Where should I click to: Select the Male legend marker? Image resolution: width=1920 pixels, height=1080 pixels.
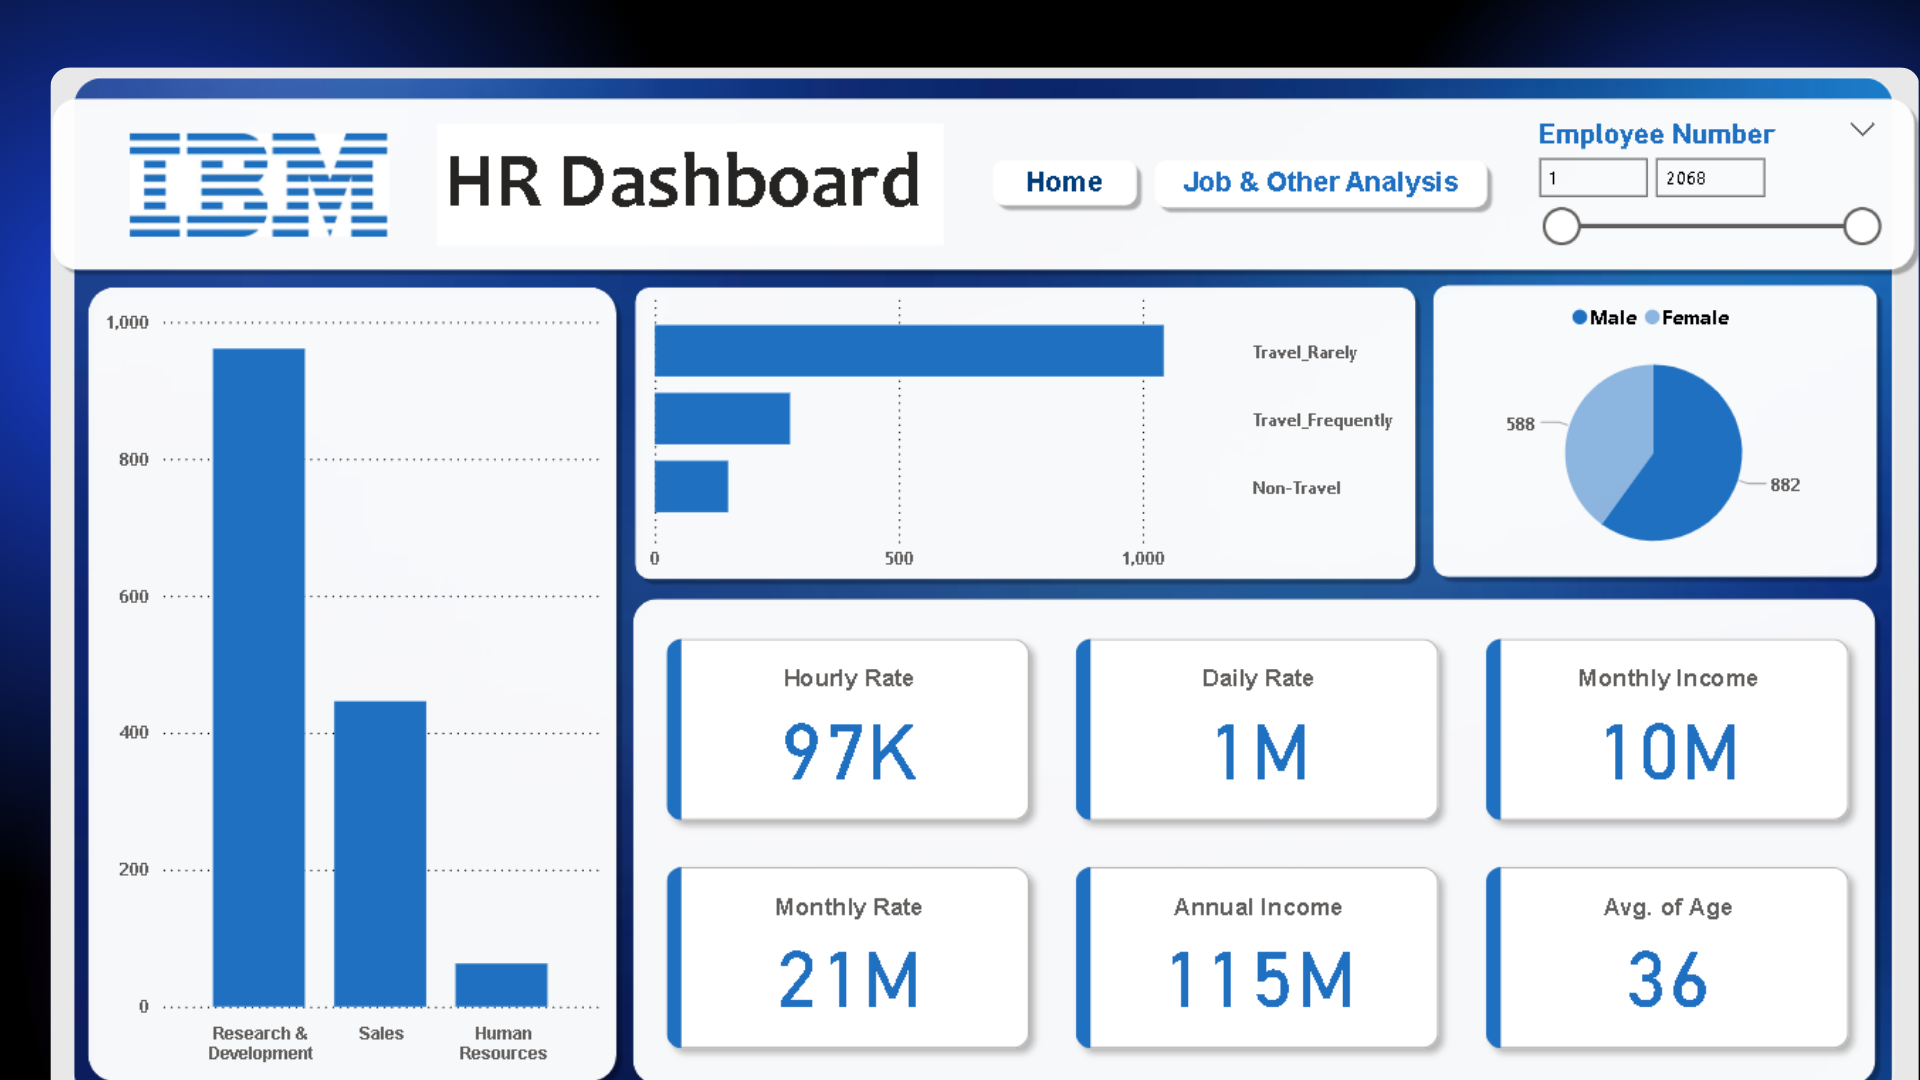(x=1579, y=318)
